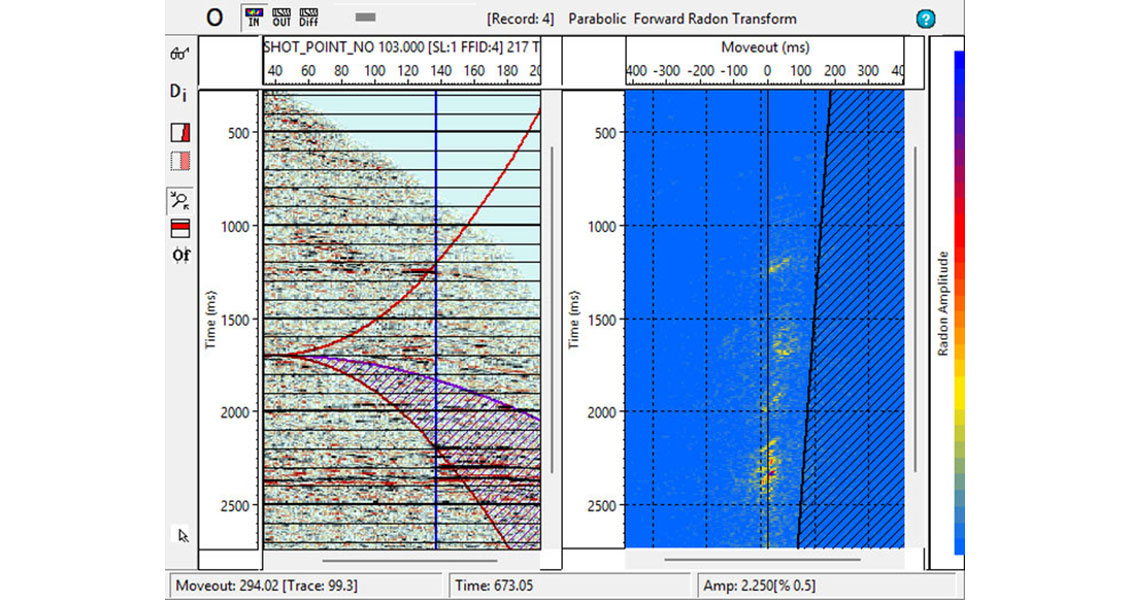The image size is (1130, 600).
Task: Click the seismic panel vertical scrollbar
Action: coord(553,310)
